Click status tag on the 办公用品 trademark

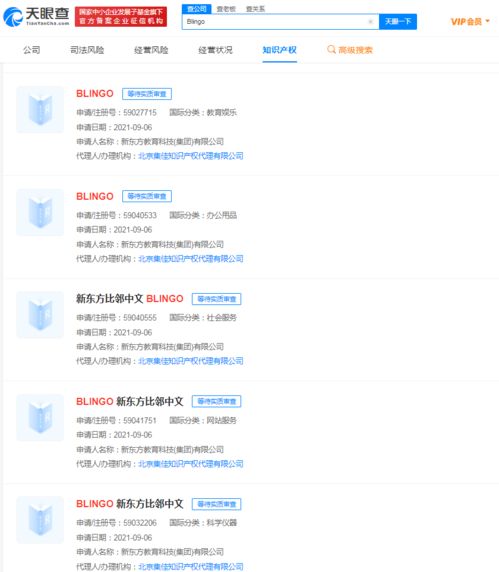coord(147,196)
